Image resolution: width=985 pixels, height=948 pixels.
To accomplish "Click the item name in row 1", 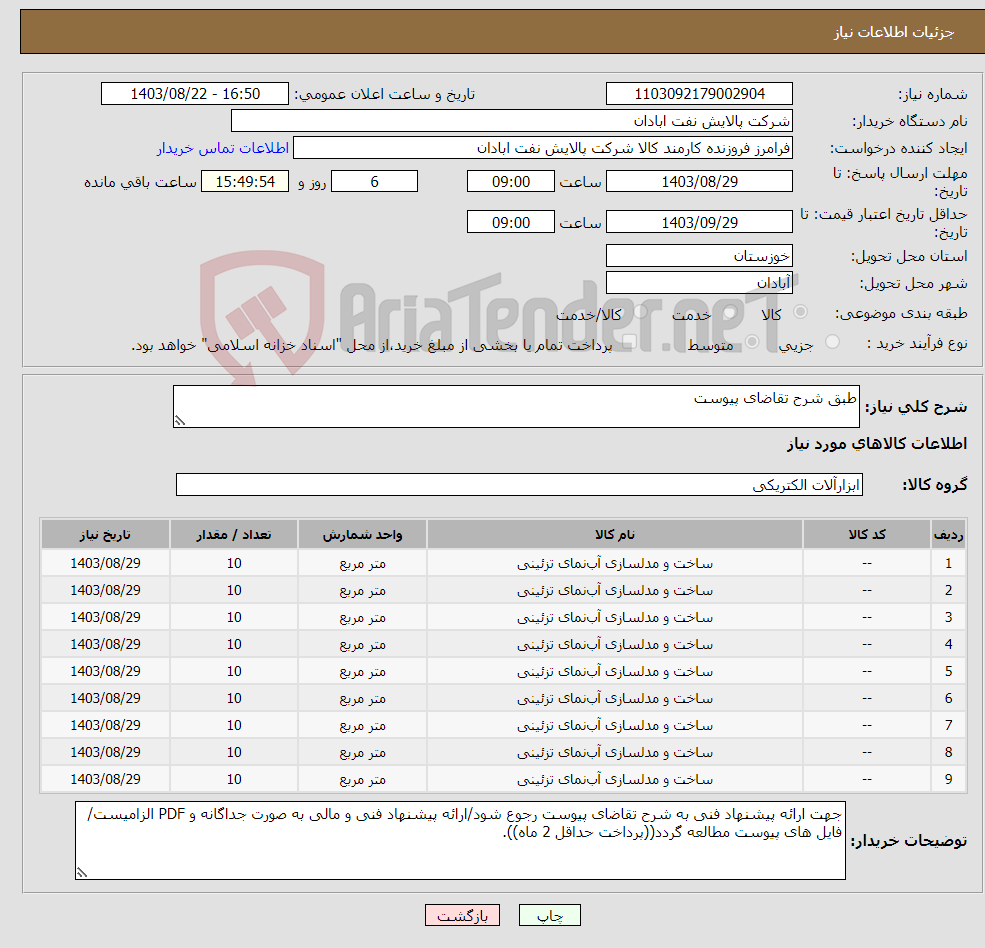I will click(615, 564).
